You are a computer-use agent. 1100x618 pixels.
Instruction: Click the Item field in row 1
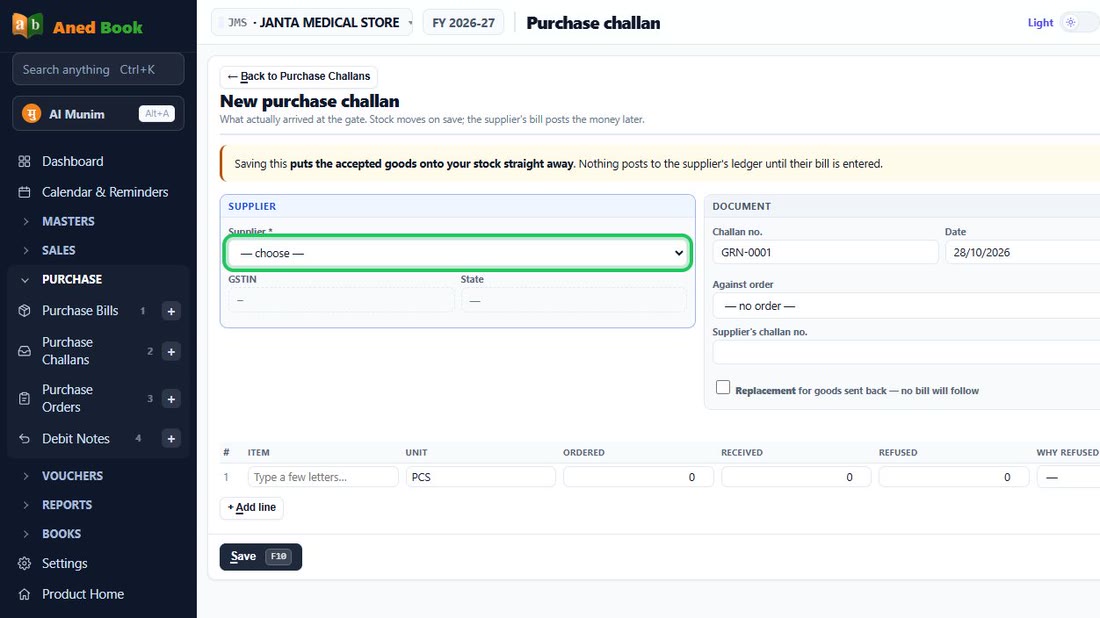click(323, 477)
